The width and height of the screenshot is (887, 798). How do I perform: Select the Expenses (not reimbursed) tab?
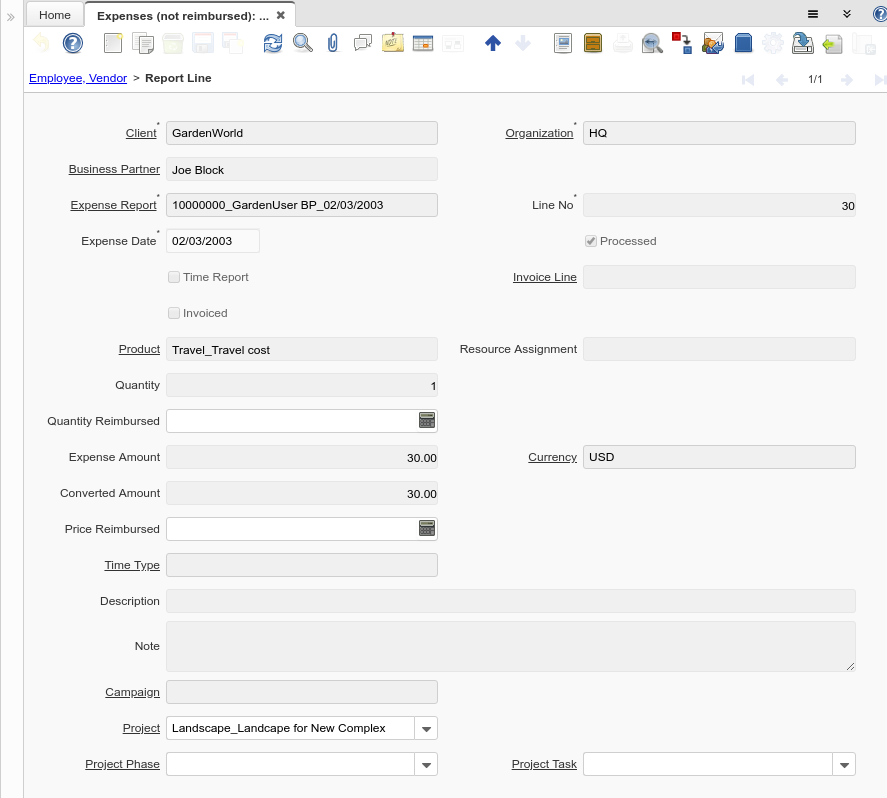click(185, 14)
